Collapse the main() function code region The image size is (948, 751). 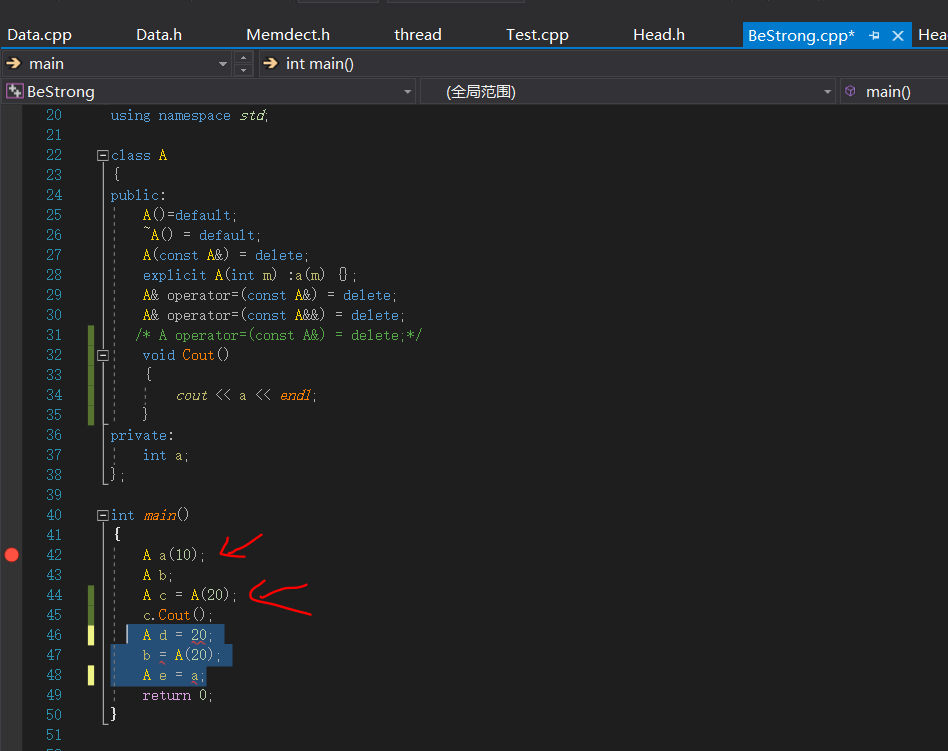(102, 514)
